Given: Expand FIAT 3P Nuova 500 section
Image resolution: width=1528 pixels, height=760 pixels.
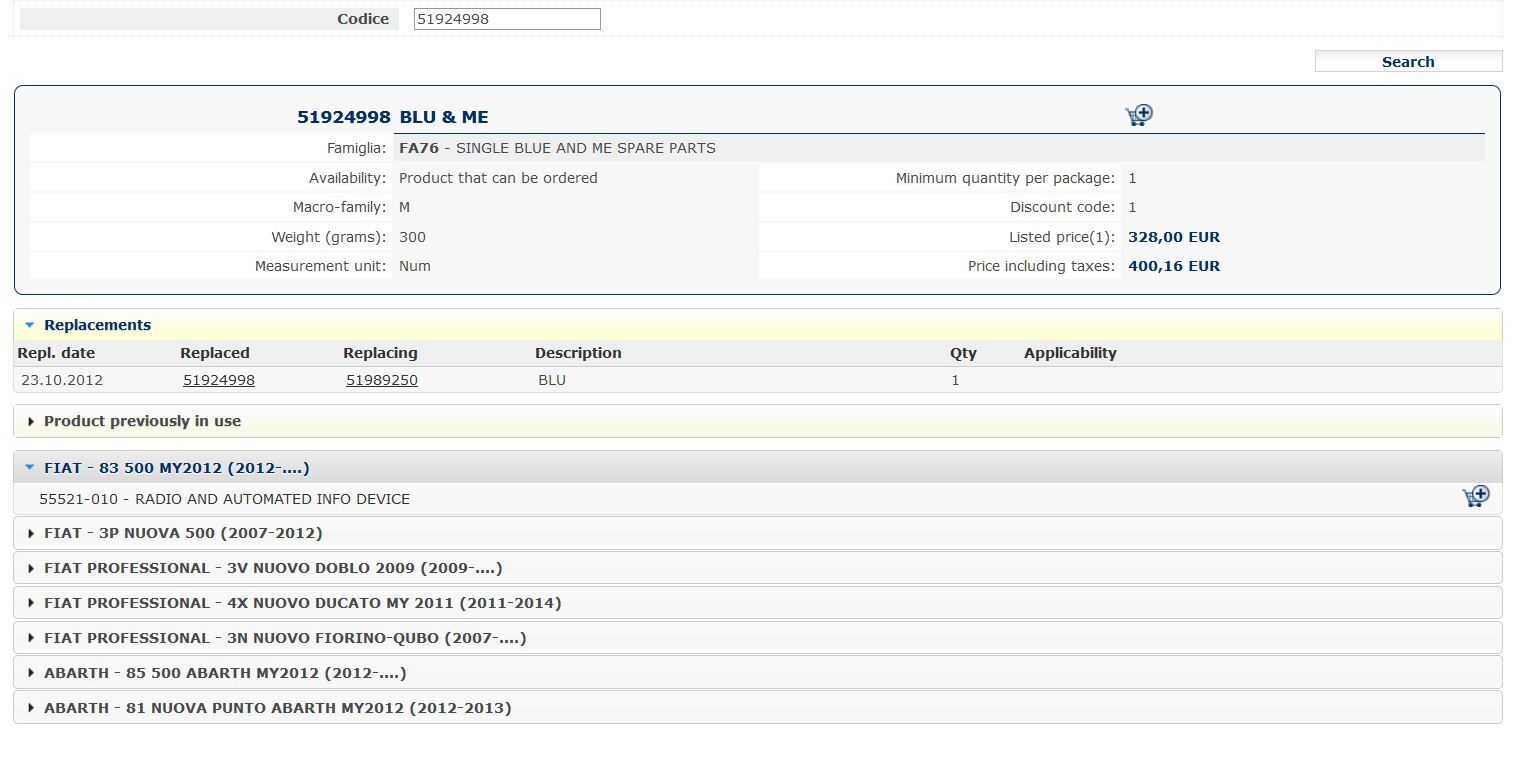Looking at the screenshot, I should [758, 533].
